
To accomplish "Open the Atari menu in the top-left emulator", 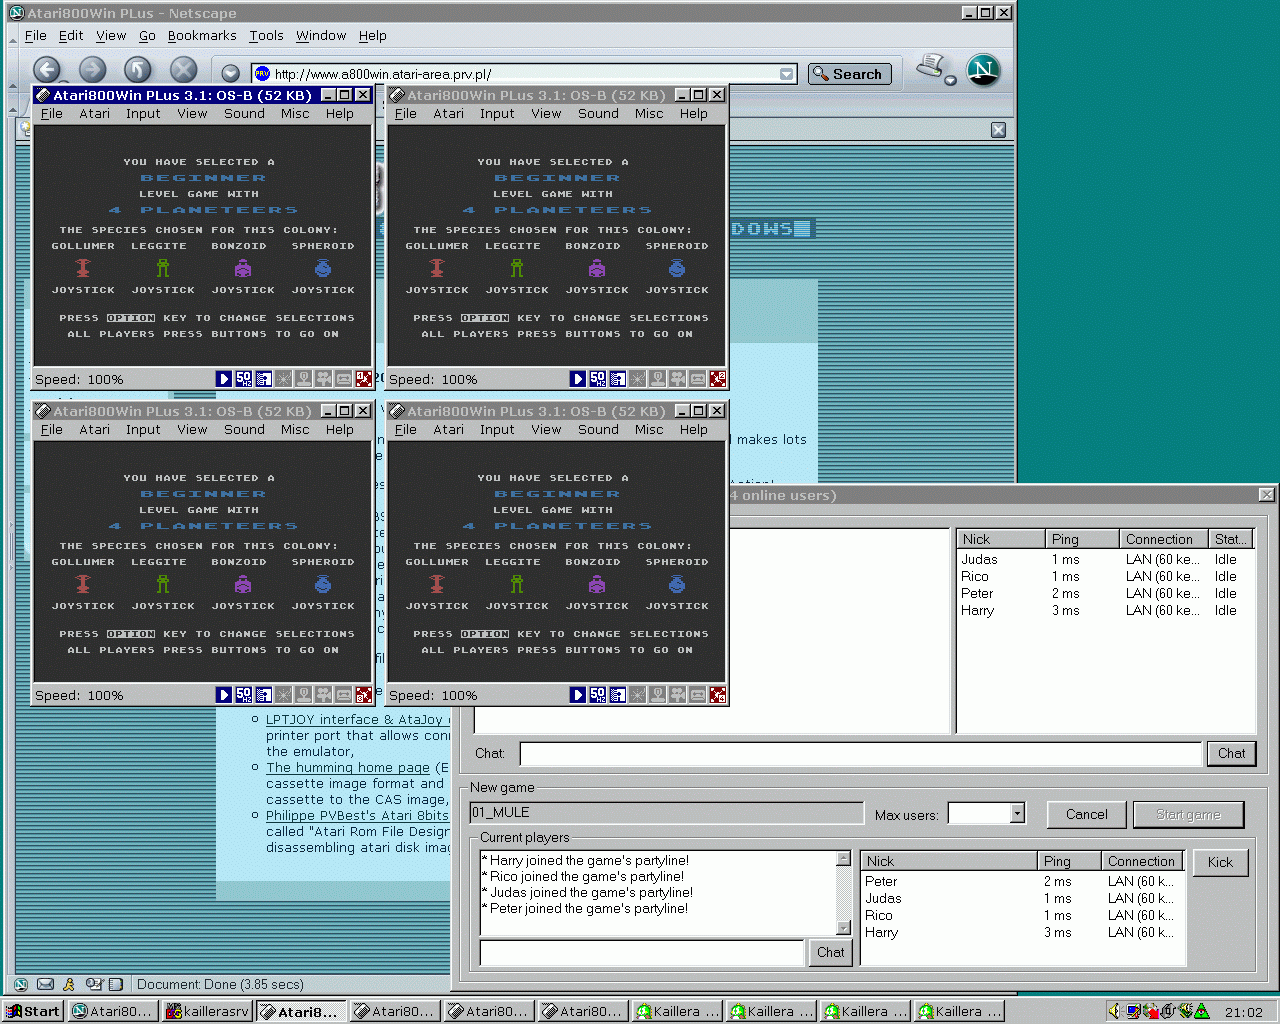I will (x=95, y=114).
